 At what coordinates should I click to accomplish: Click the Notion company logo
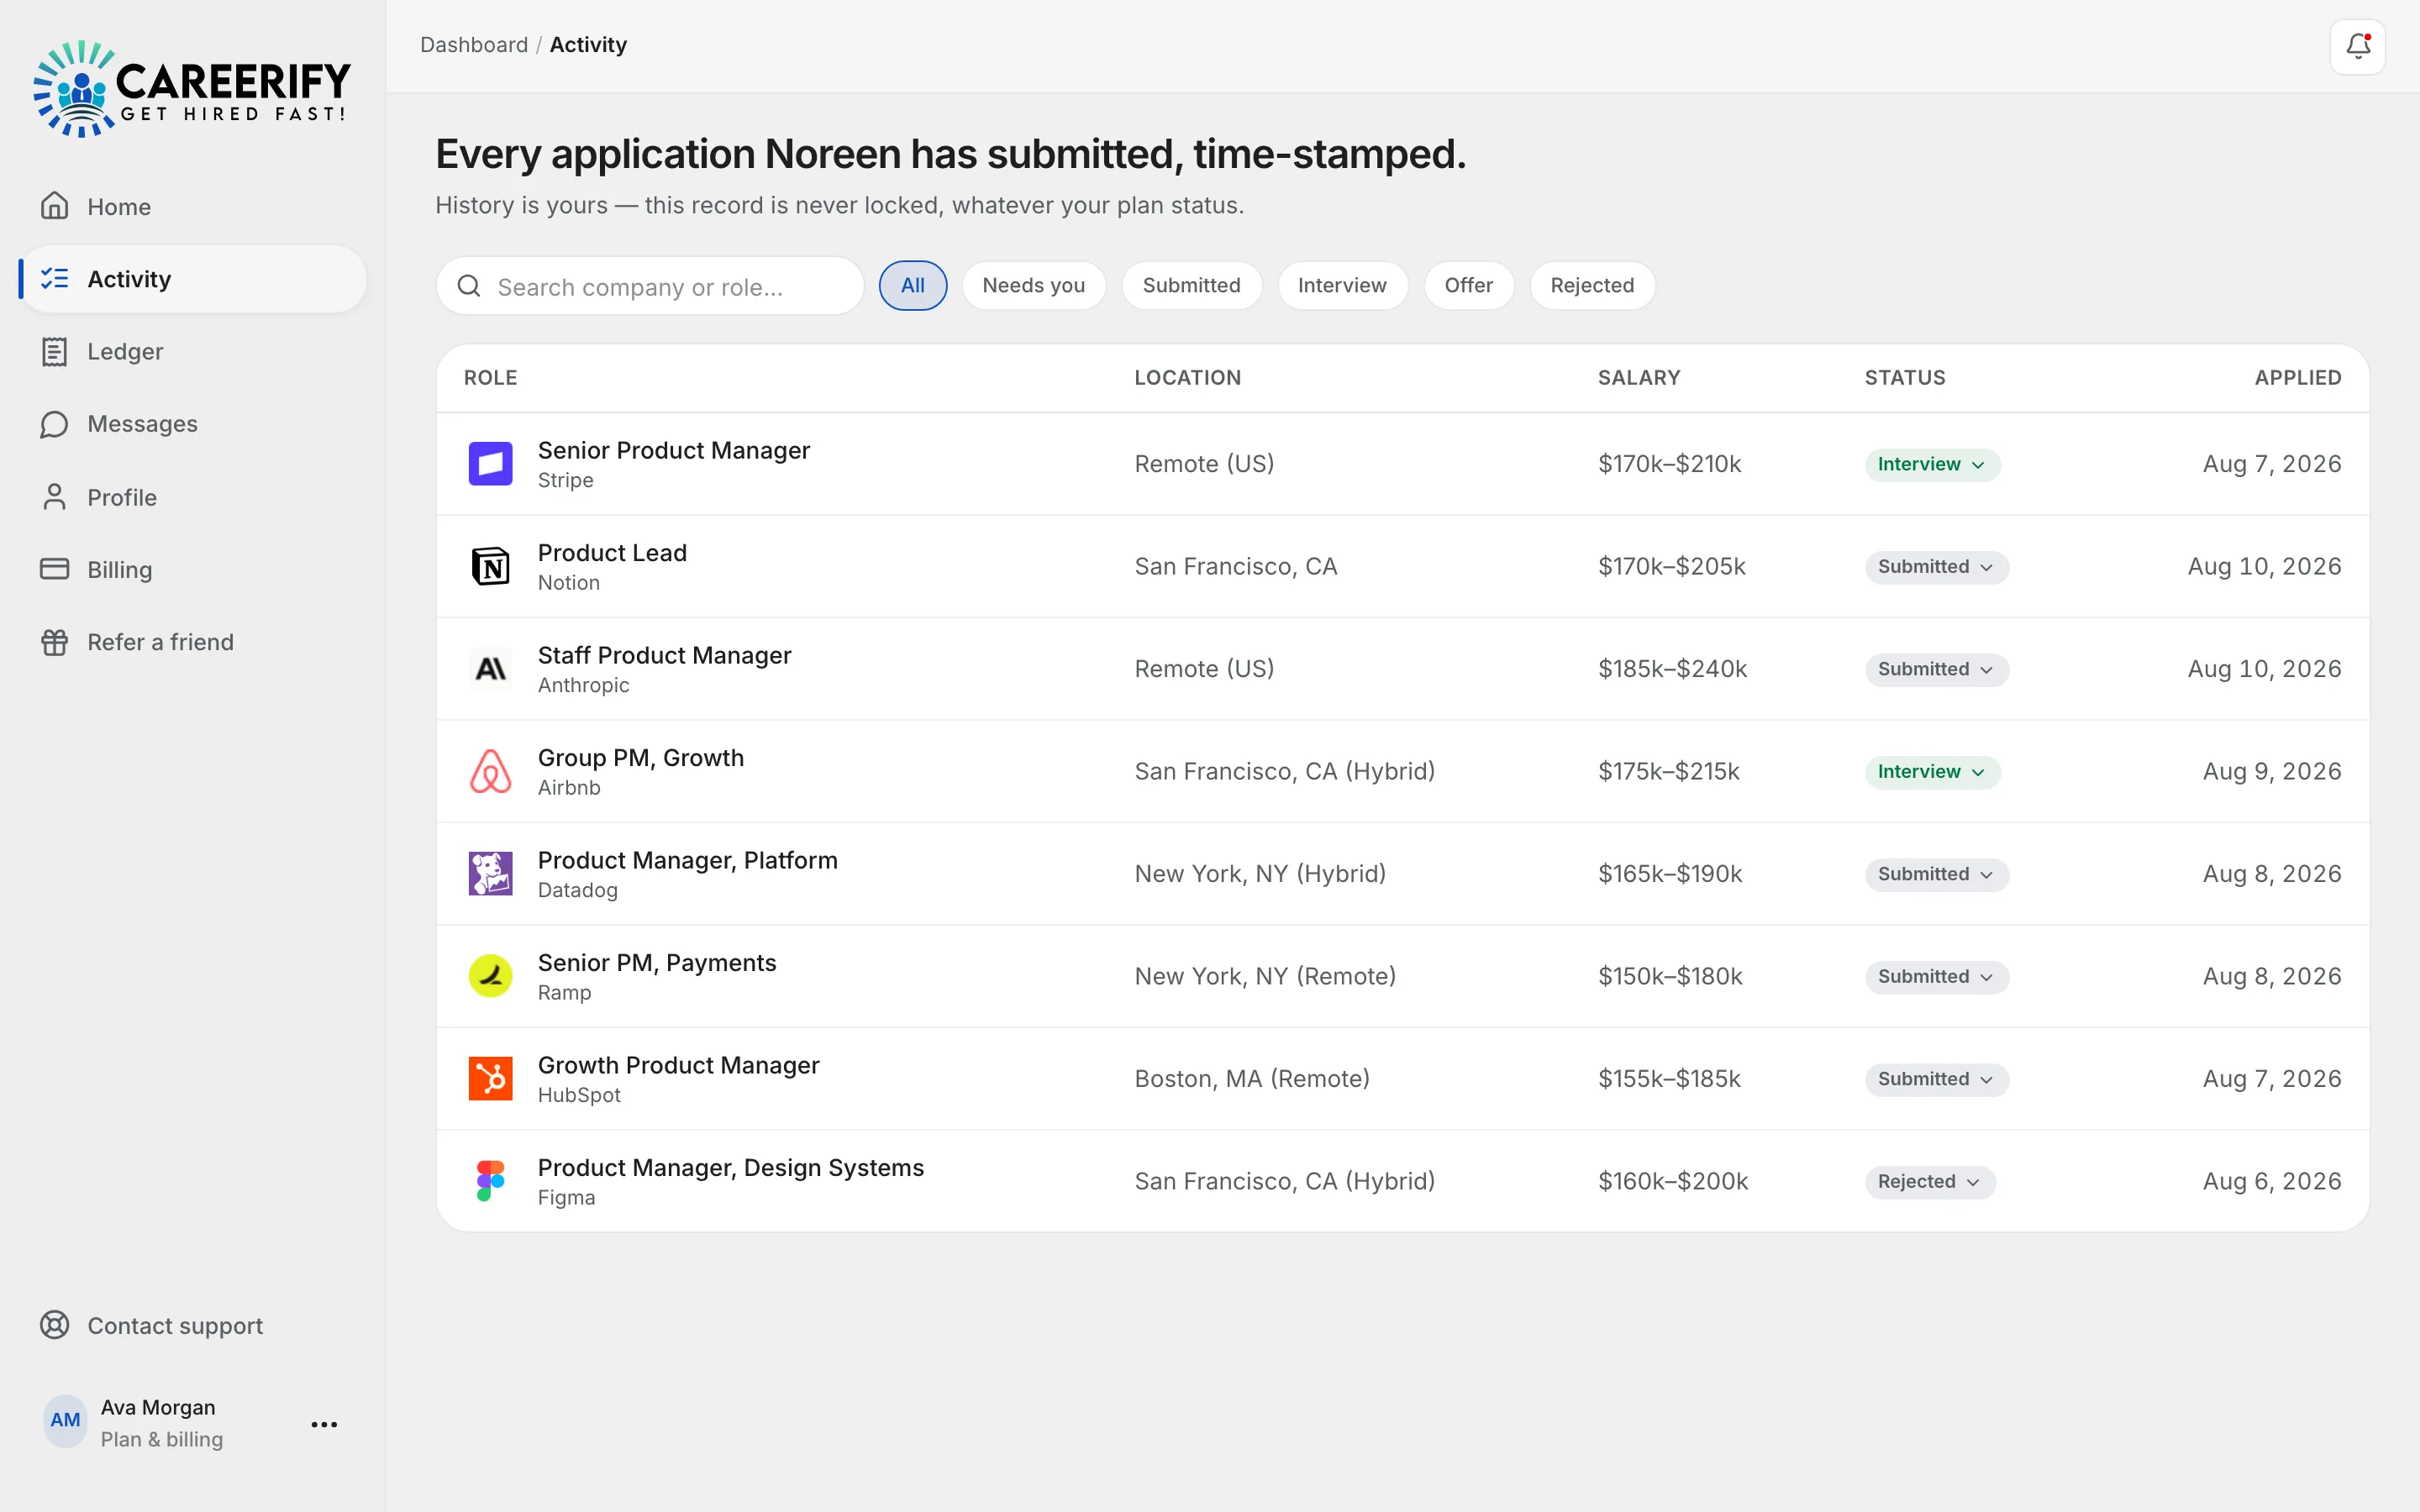pos(490,566)
